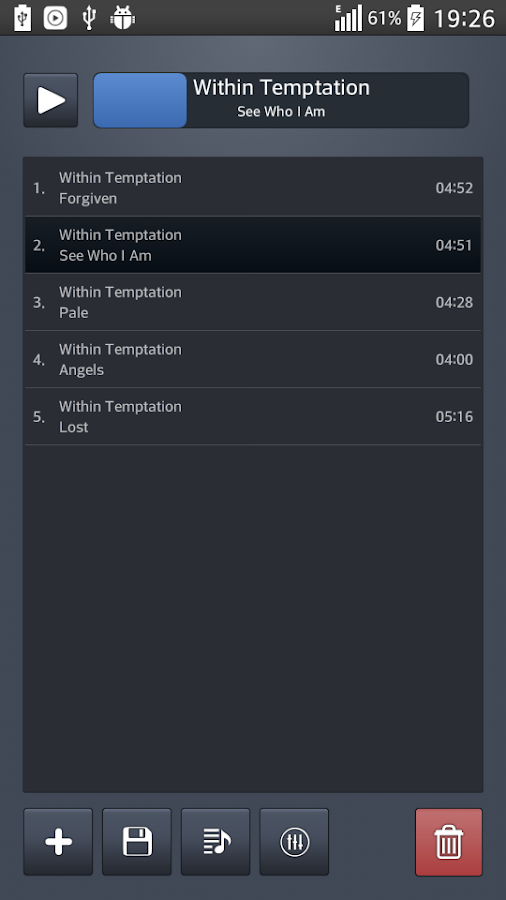Image resolution: width=506 pixels, height=900 pixels.
Task: Choose track 3 Pale
Action: (x=253, y=302)
